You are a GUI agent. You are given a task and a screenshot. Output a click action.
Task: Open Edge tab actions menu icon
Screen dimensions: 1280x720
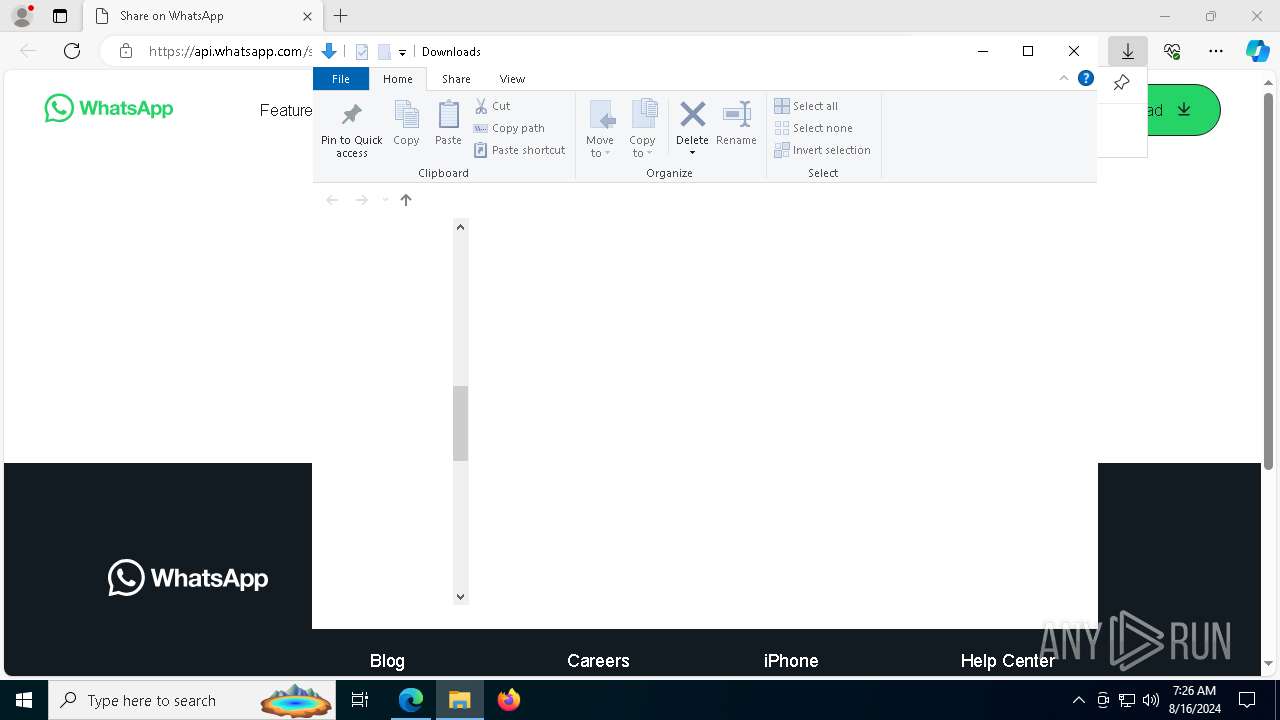click(60, 16)
